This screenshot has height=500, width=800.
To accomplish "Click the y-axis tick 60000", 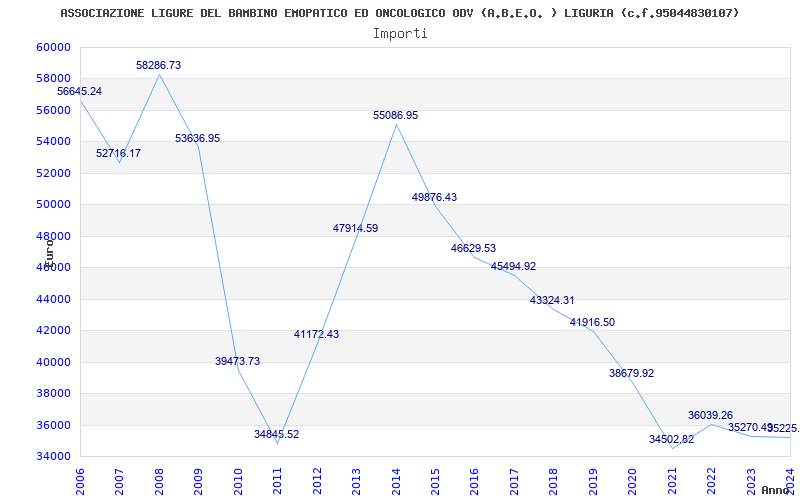I will coord(53,47).
